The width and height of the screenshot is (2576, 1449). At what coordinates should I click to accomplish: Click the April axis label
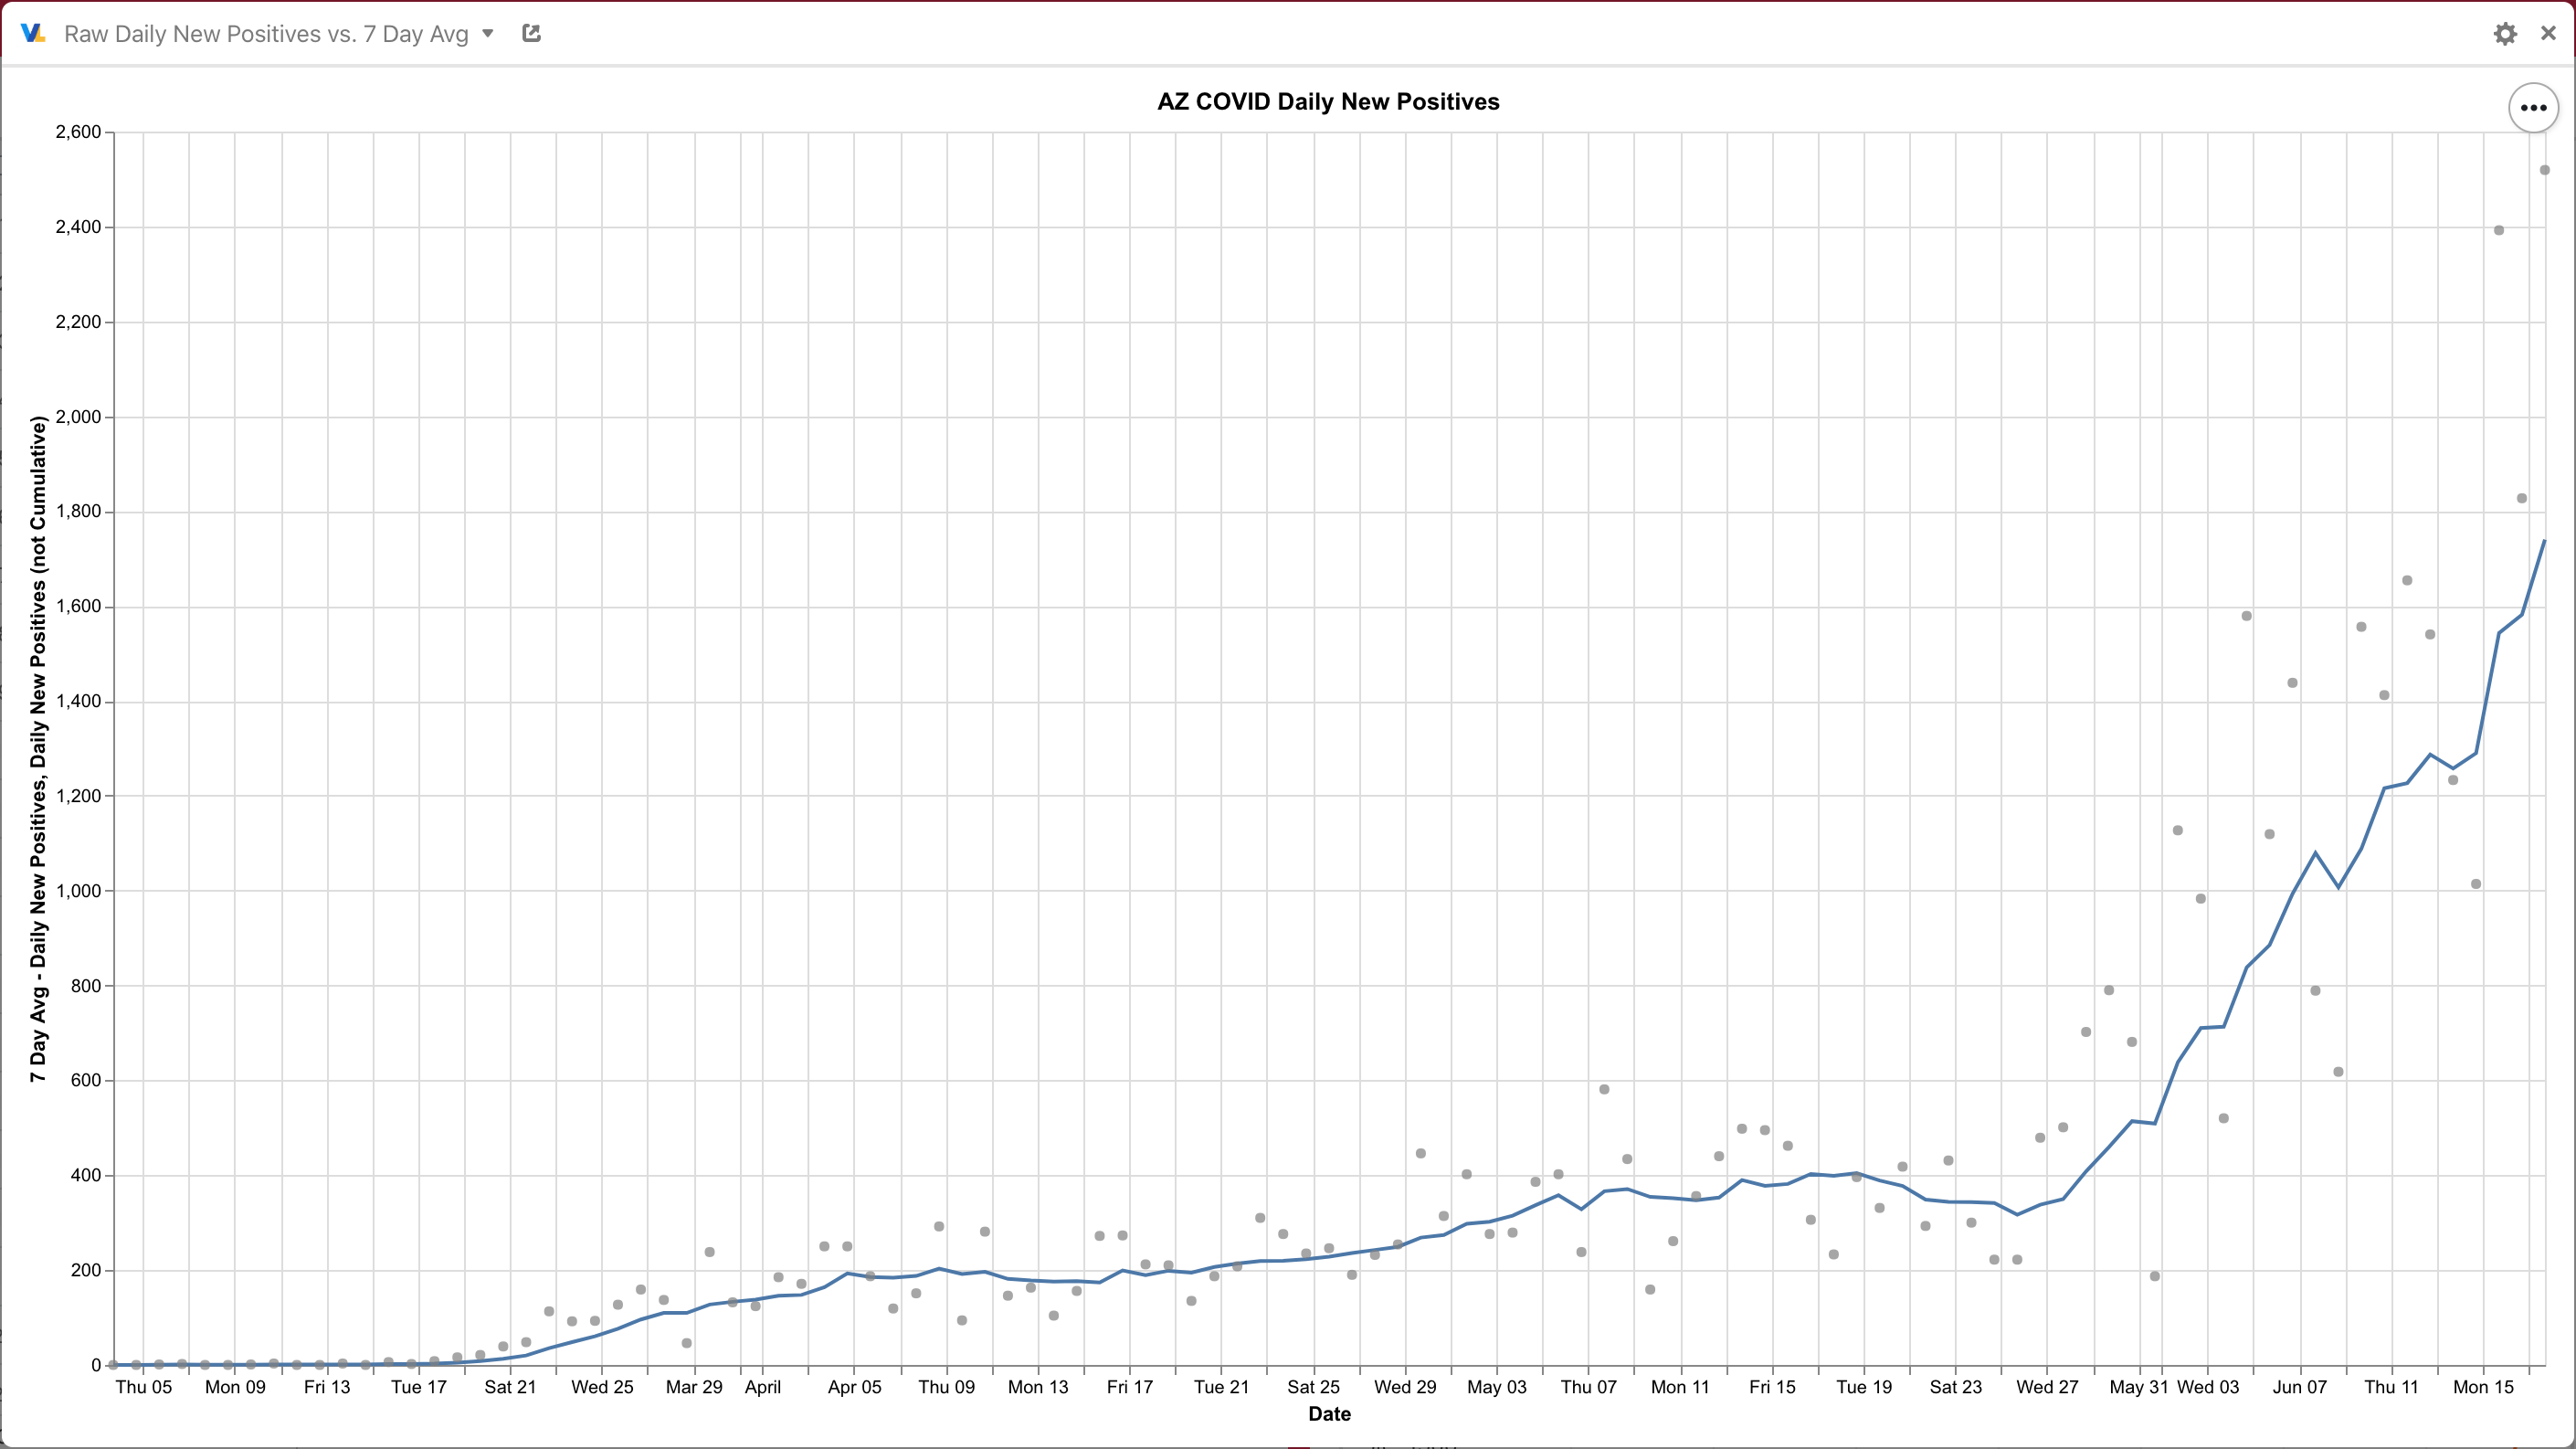point(763,1387)
